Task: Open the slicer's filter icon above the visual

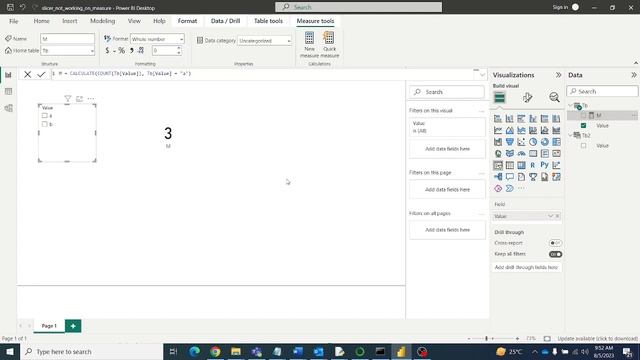Action: pos(68,99)
